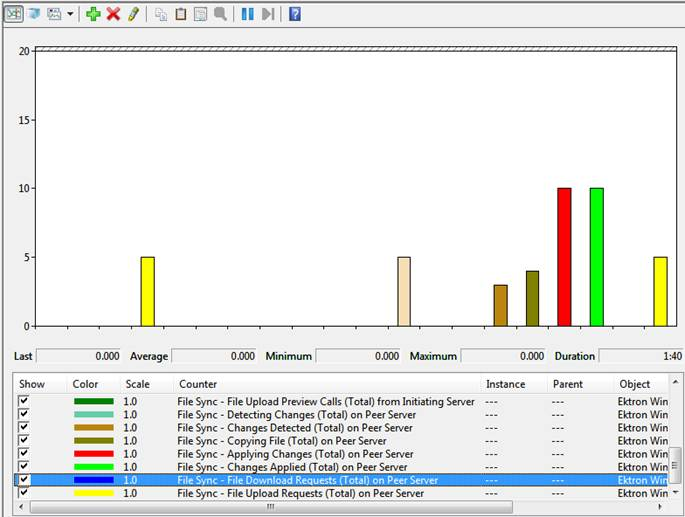This screenshot has height=517, width=685.
Task: Click the Highlight pencil icon
Action: pyautogui.click(x=133, y=14)
